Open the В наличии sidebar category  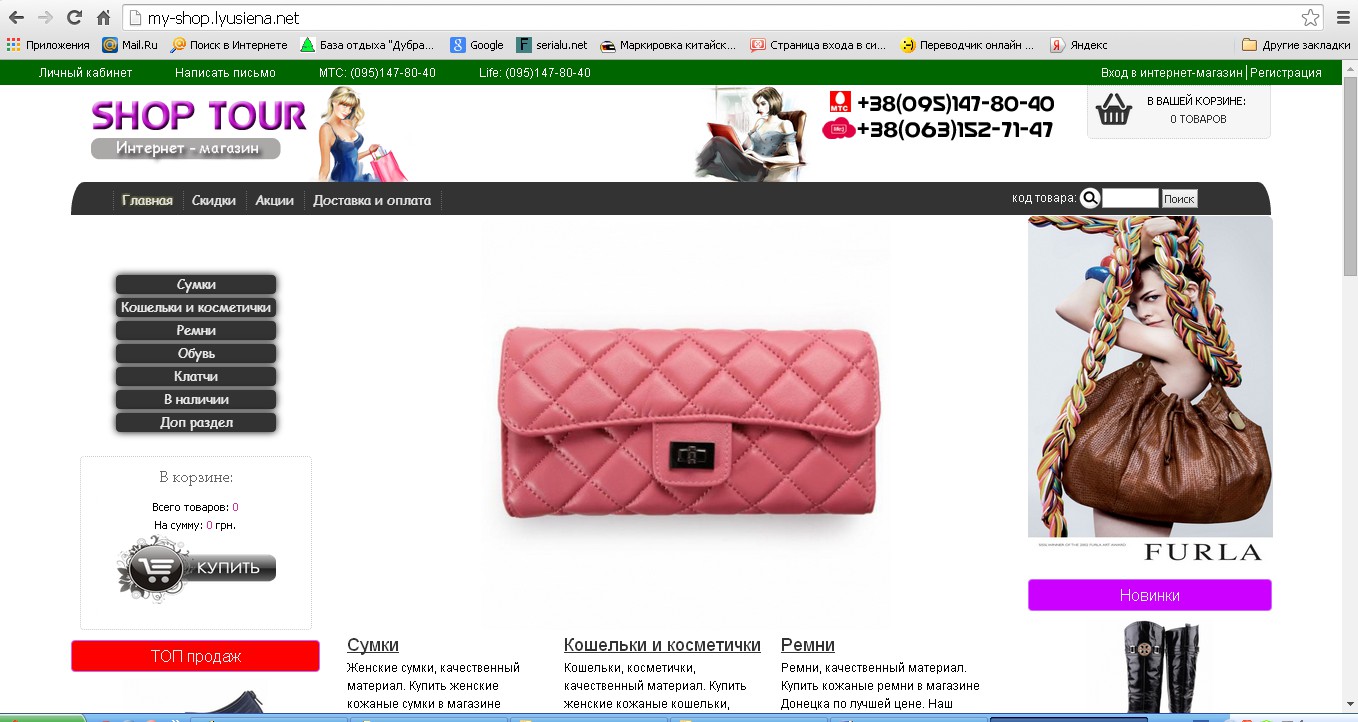(196, 400)
